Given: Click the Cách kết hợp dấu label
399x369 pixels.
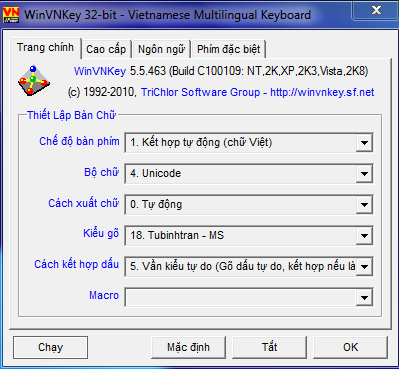Looking at the screenshot, I should [77, 264].
